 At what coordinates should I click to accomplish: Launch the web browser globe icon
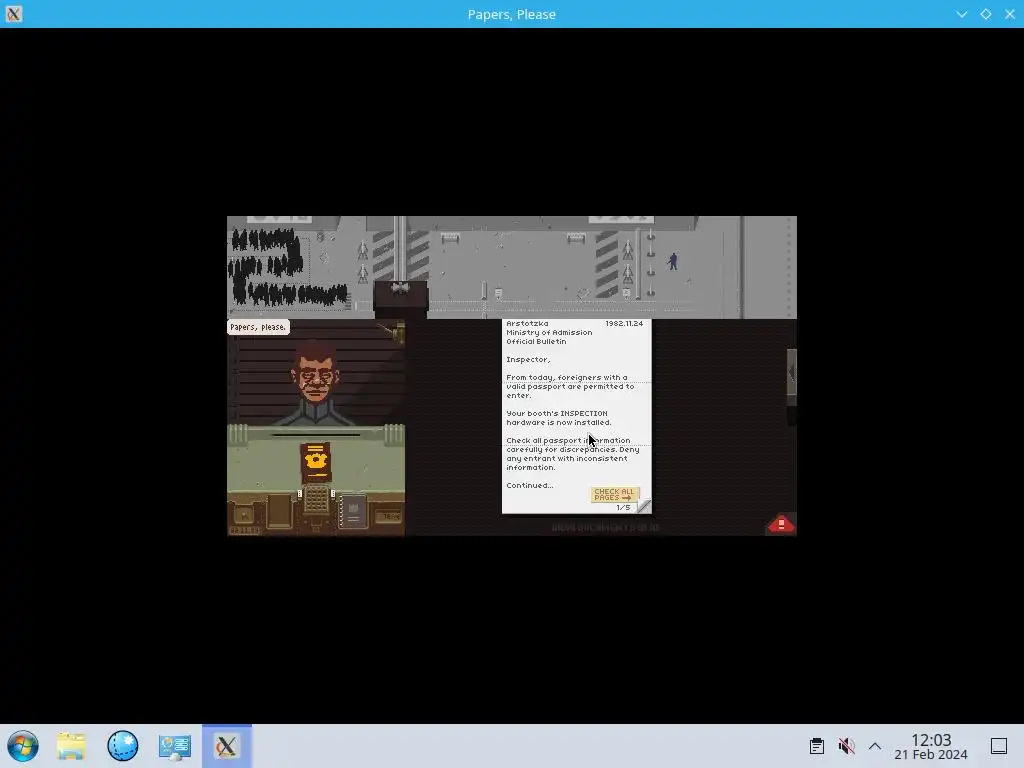123,746
